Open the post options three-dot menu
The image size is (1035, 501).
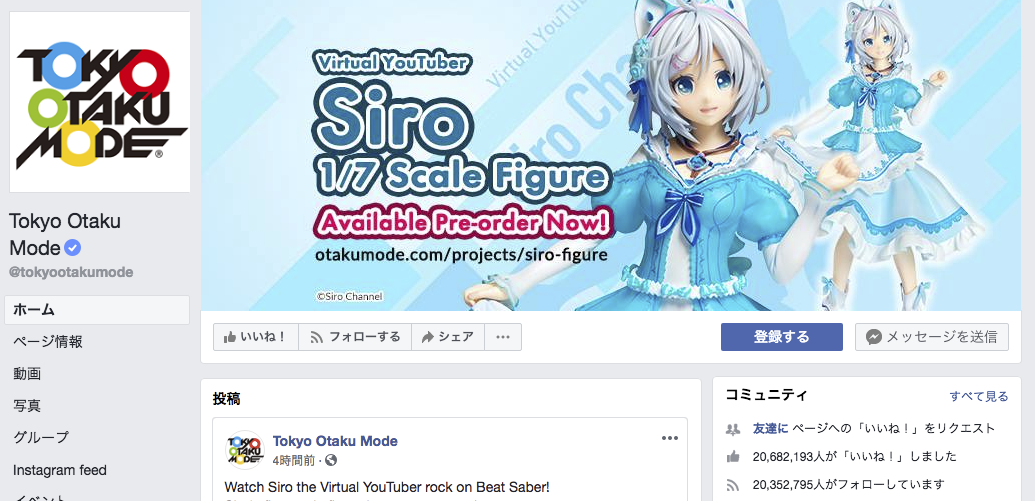click(x=670, y=438)
